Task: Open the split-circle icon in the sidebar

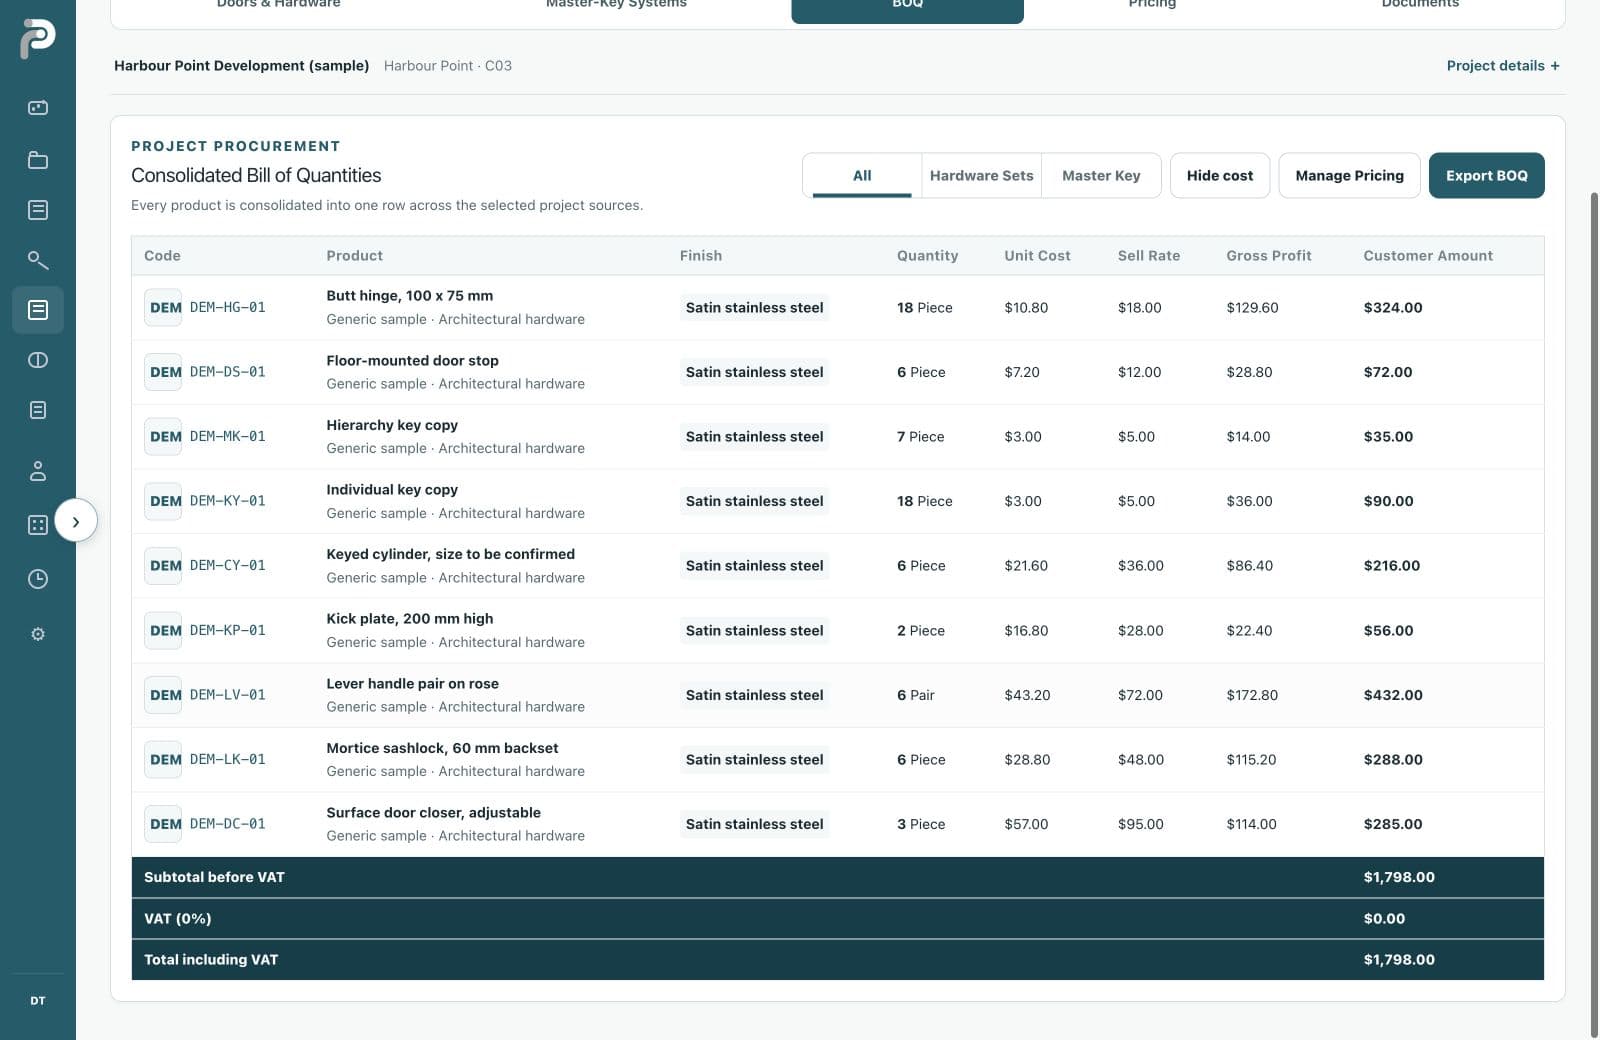Action: click(x=38, y=360)
